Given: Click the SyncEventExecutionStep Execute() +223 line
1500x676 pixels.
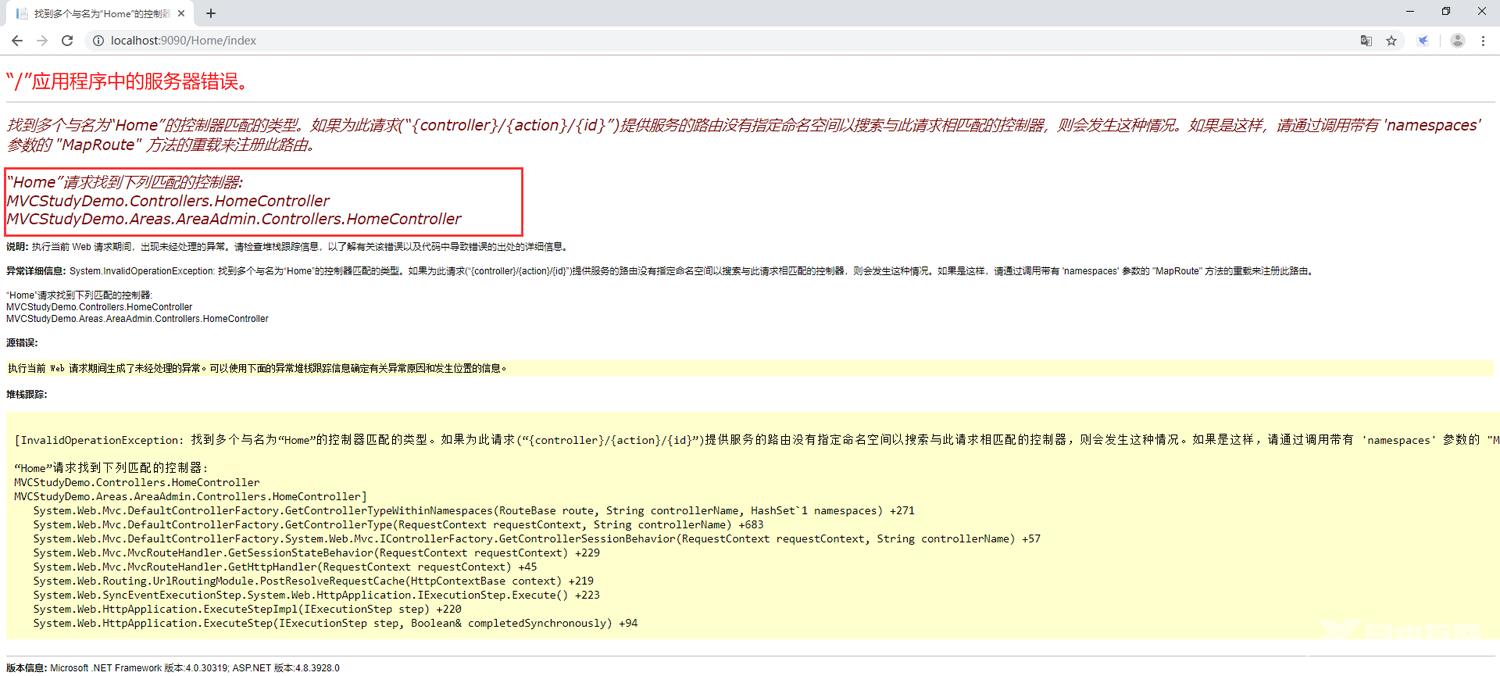Looking at the screenshot, I should 316,595.
